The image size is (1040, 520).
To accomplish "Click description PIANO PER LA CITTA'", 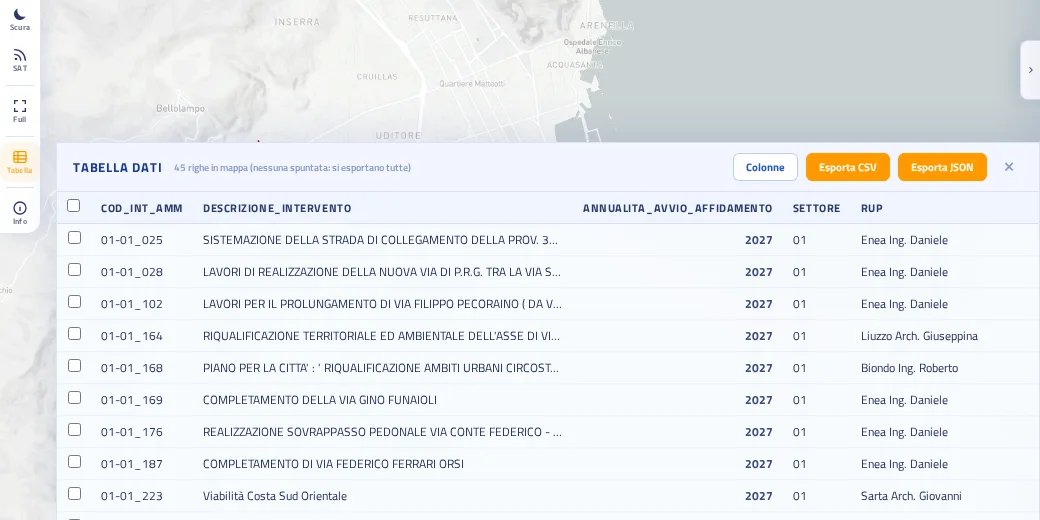I will (x=381, y=368).
